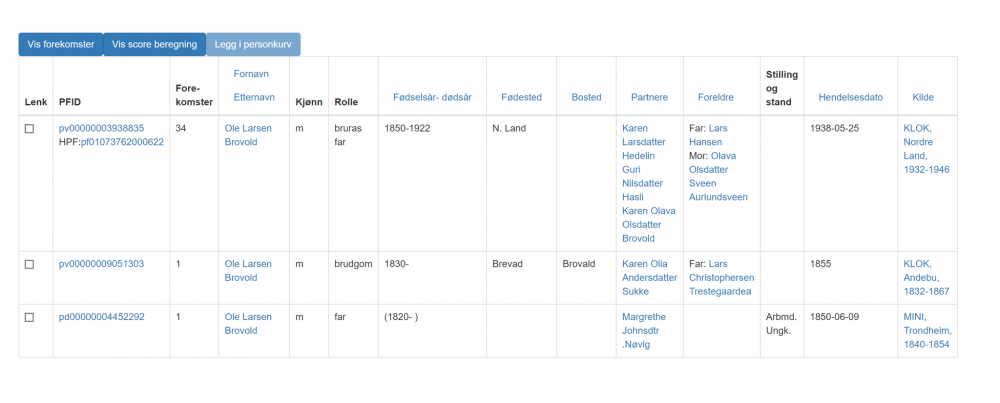Image resolution: width=1000 pixels, height=403 pixels.
Task: Sort by Fødselsår- dødsår header
Action: point(432,97)
